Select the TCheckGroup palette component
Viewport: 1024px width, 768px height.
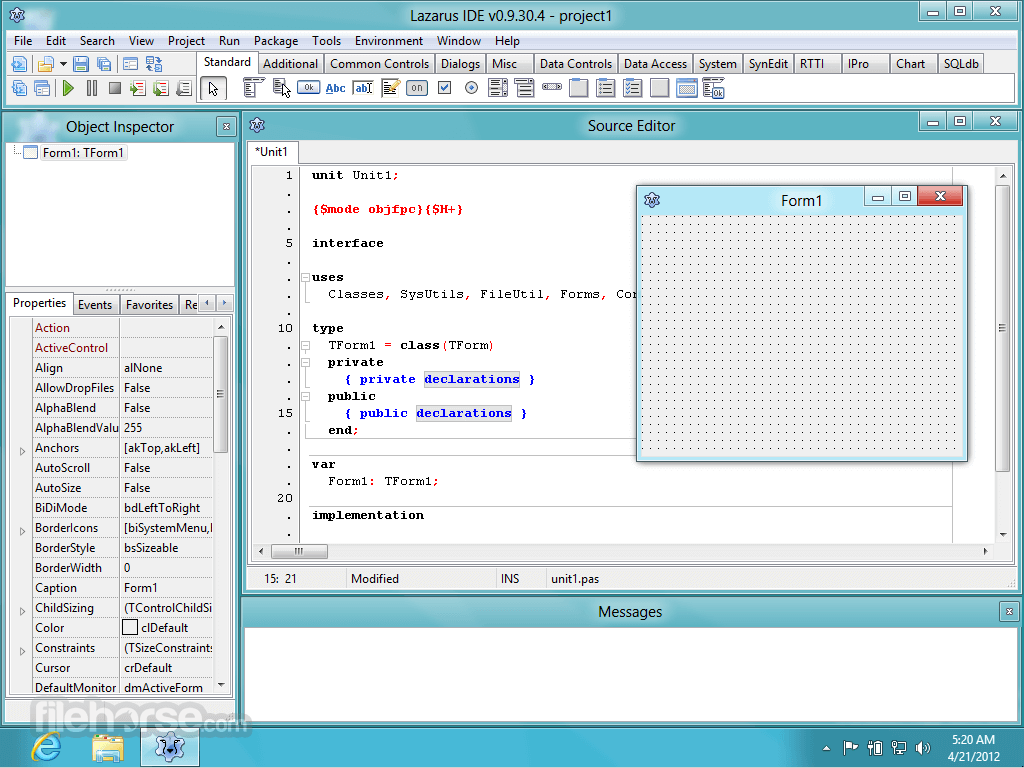(632, 88)
